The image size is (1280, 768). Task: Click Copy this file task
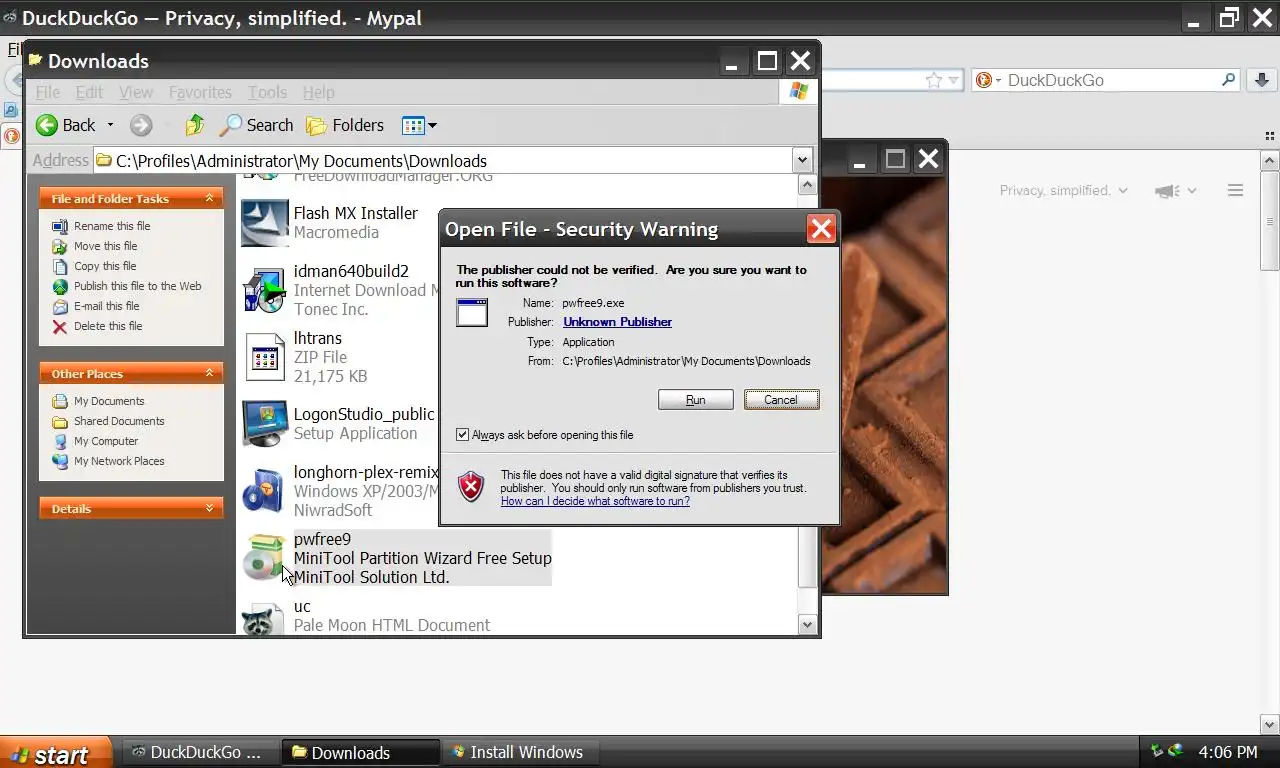tap(105, 266)
